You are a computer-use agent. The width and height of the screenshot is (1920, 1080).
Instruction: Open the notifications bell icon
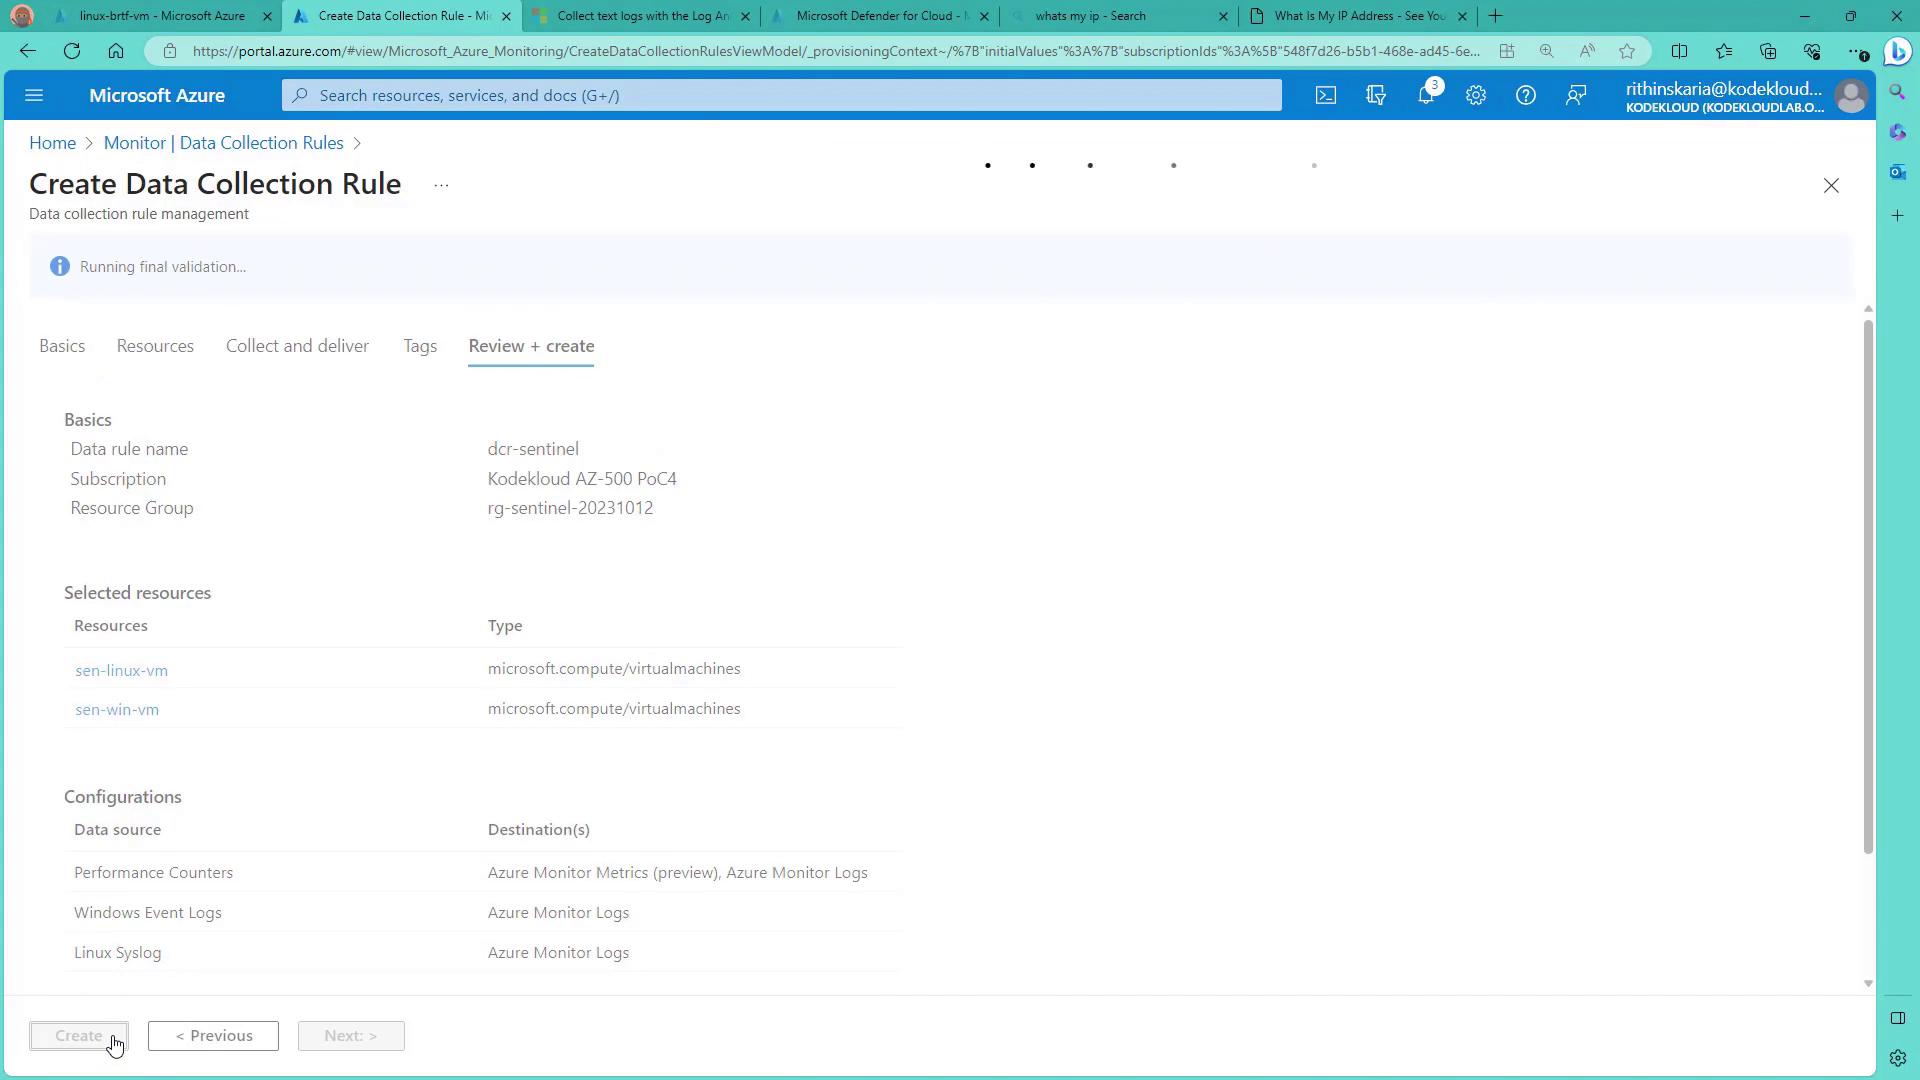coord(1426,96)
